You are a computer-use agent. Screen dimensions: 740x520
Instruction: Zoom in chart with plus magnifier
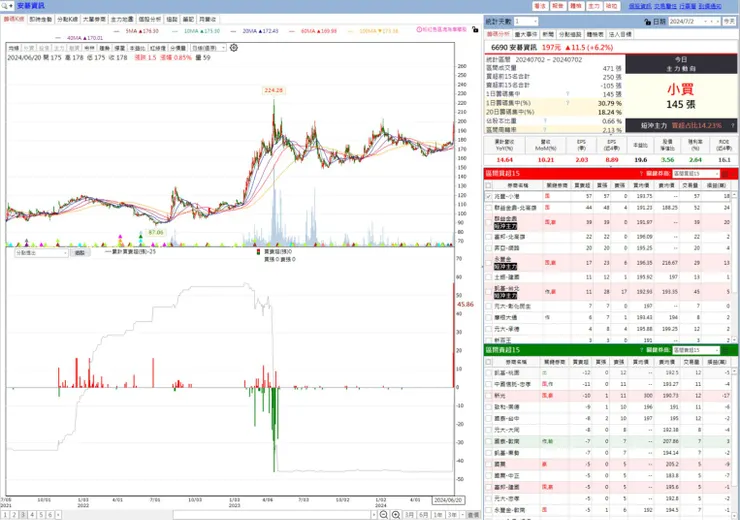coord(396,515)
